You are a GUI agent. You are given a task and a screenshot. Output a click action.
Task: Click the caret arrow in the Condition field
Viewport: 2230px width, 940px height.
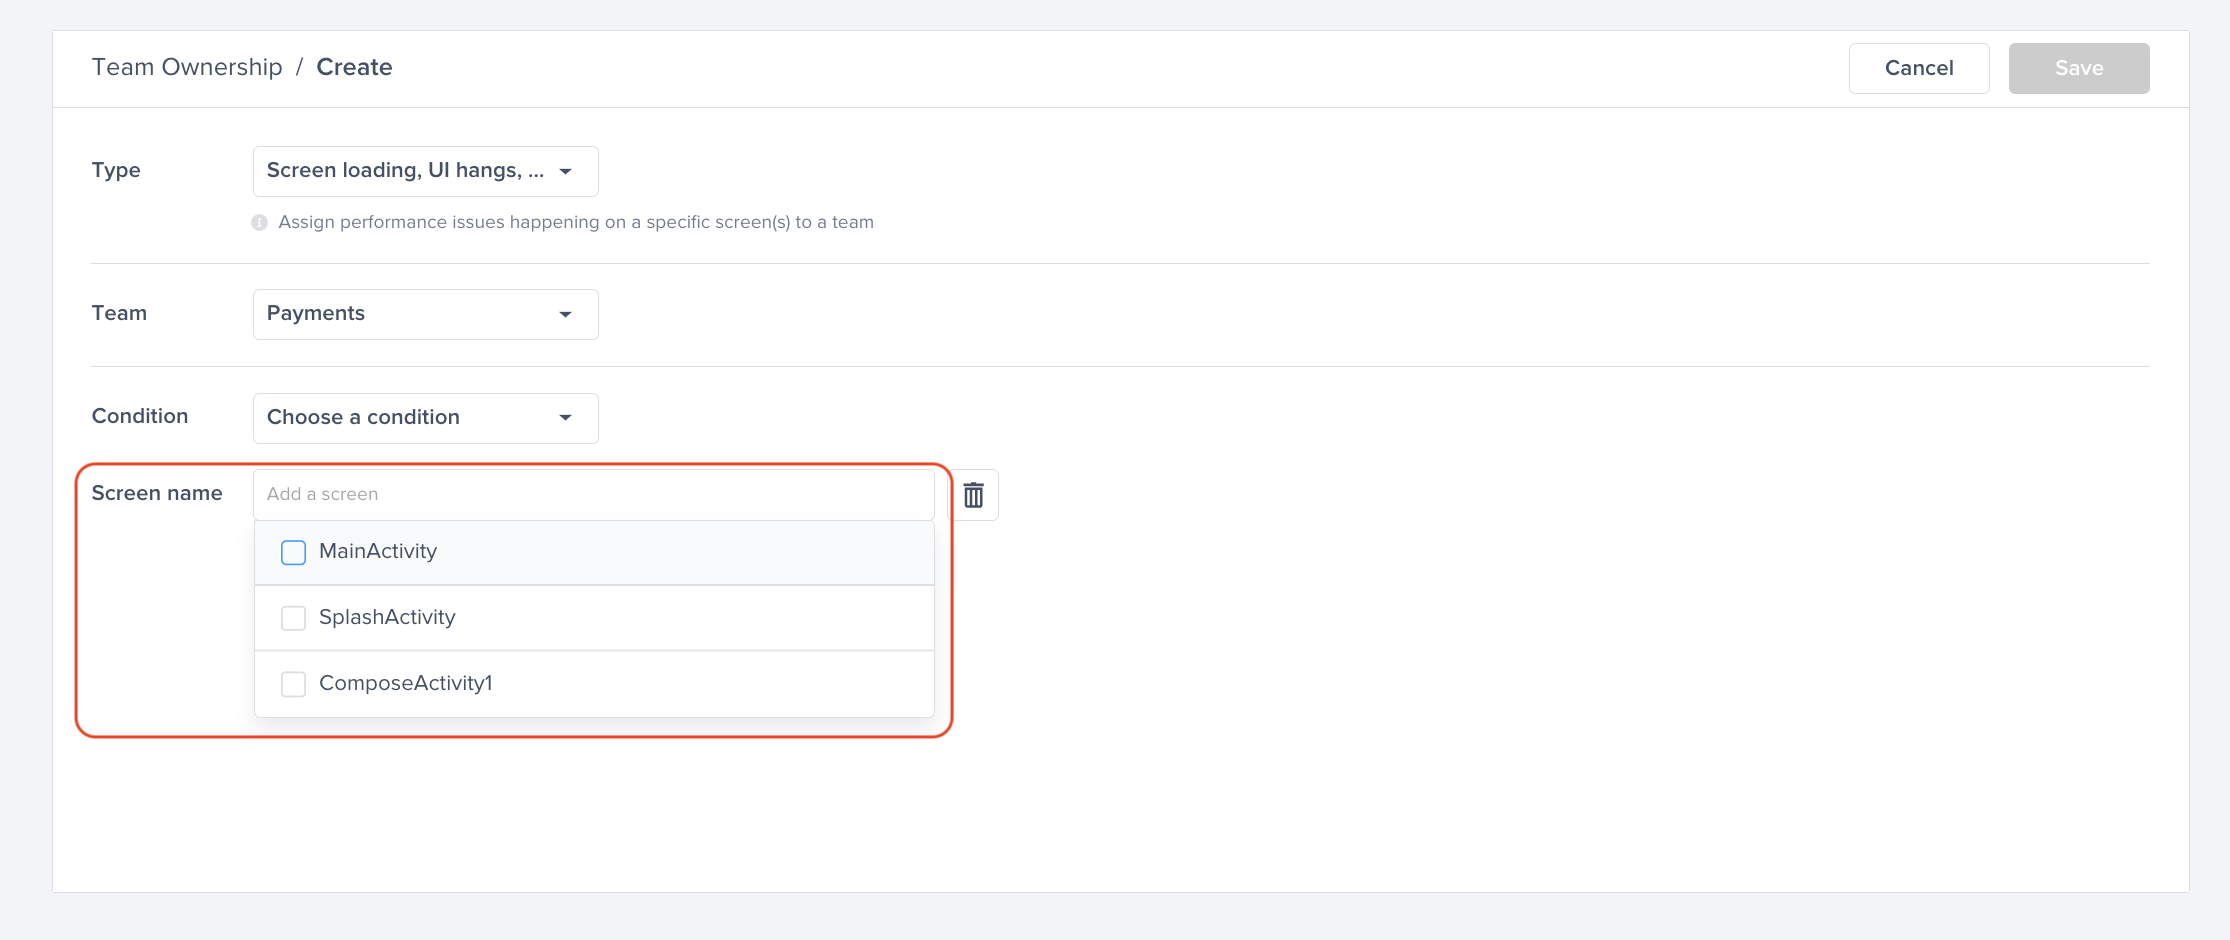point(566,417)
